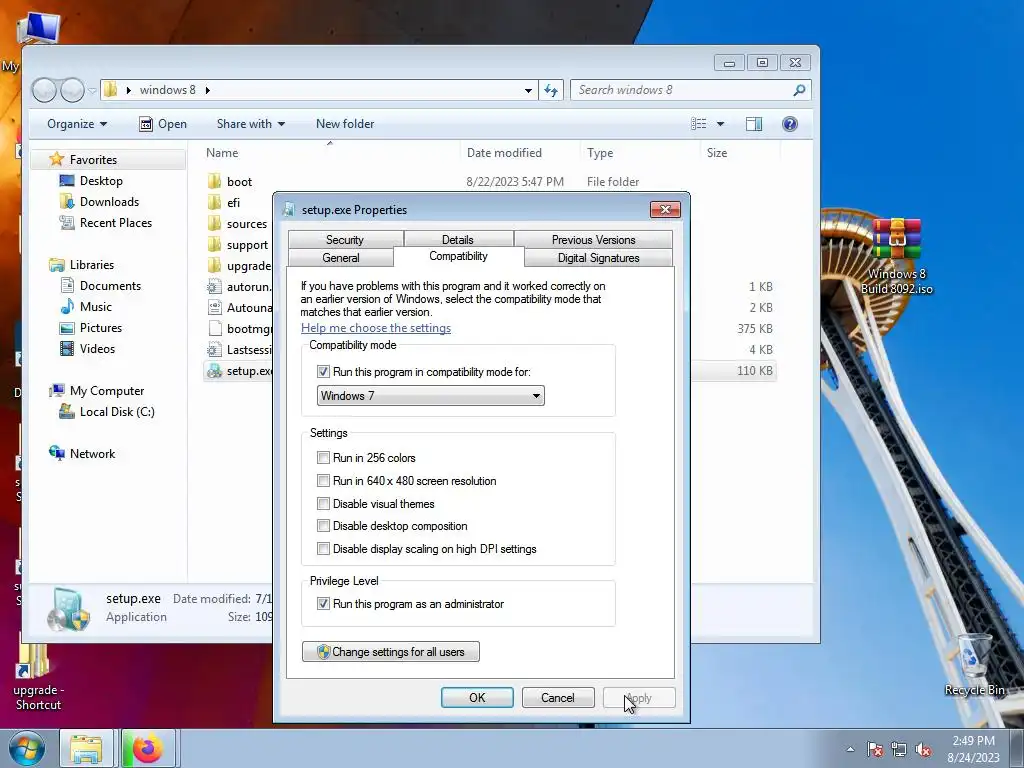Image resolution: width=1024 pixels, height=768 pixels.
Task: Click the Search windows 8 input field
Action: coord(681,90)
